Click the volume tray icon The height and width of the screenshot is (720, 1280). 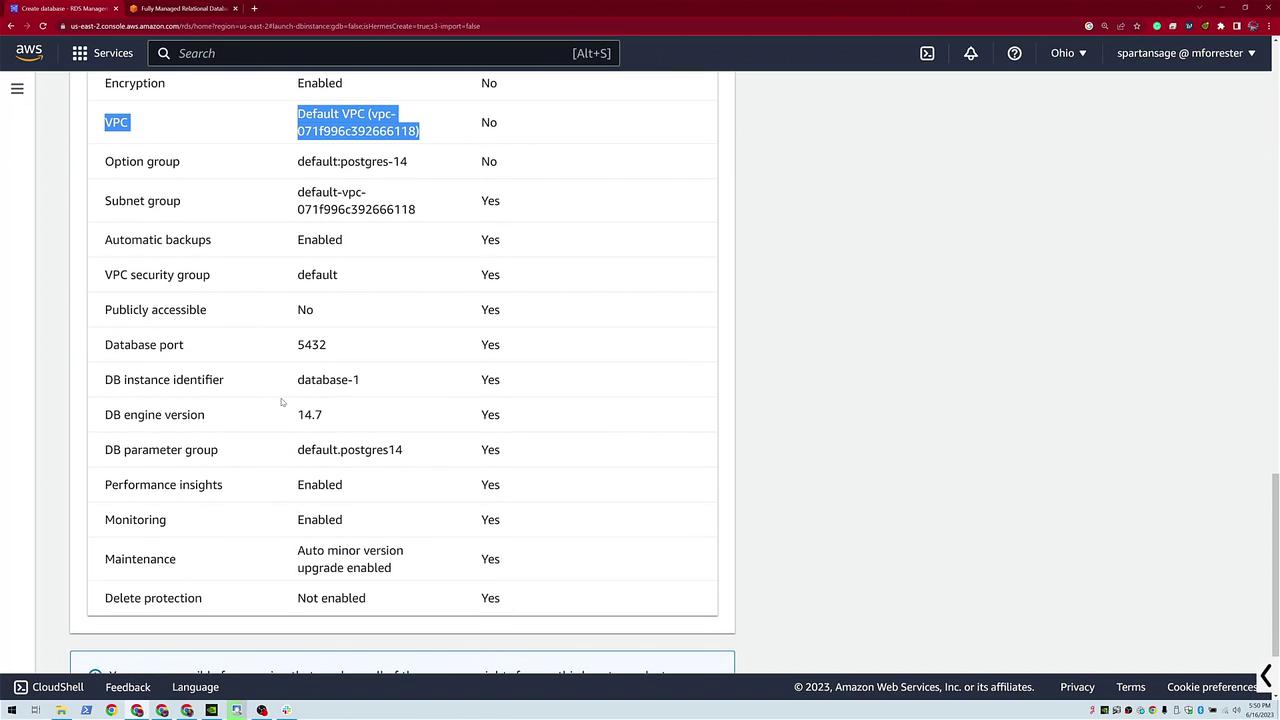point(1236,710)
